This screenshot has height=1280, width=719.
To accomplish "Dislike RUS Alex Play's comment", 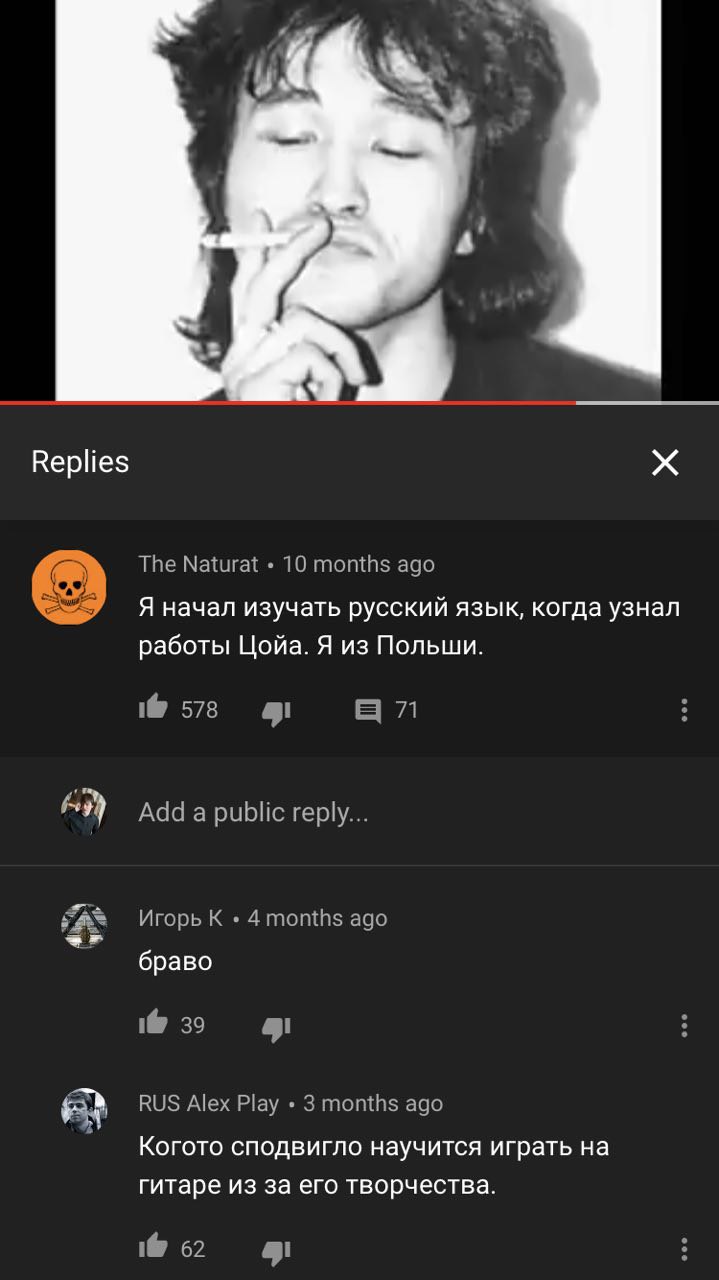I will 276,1250.
